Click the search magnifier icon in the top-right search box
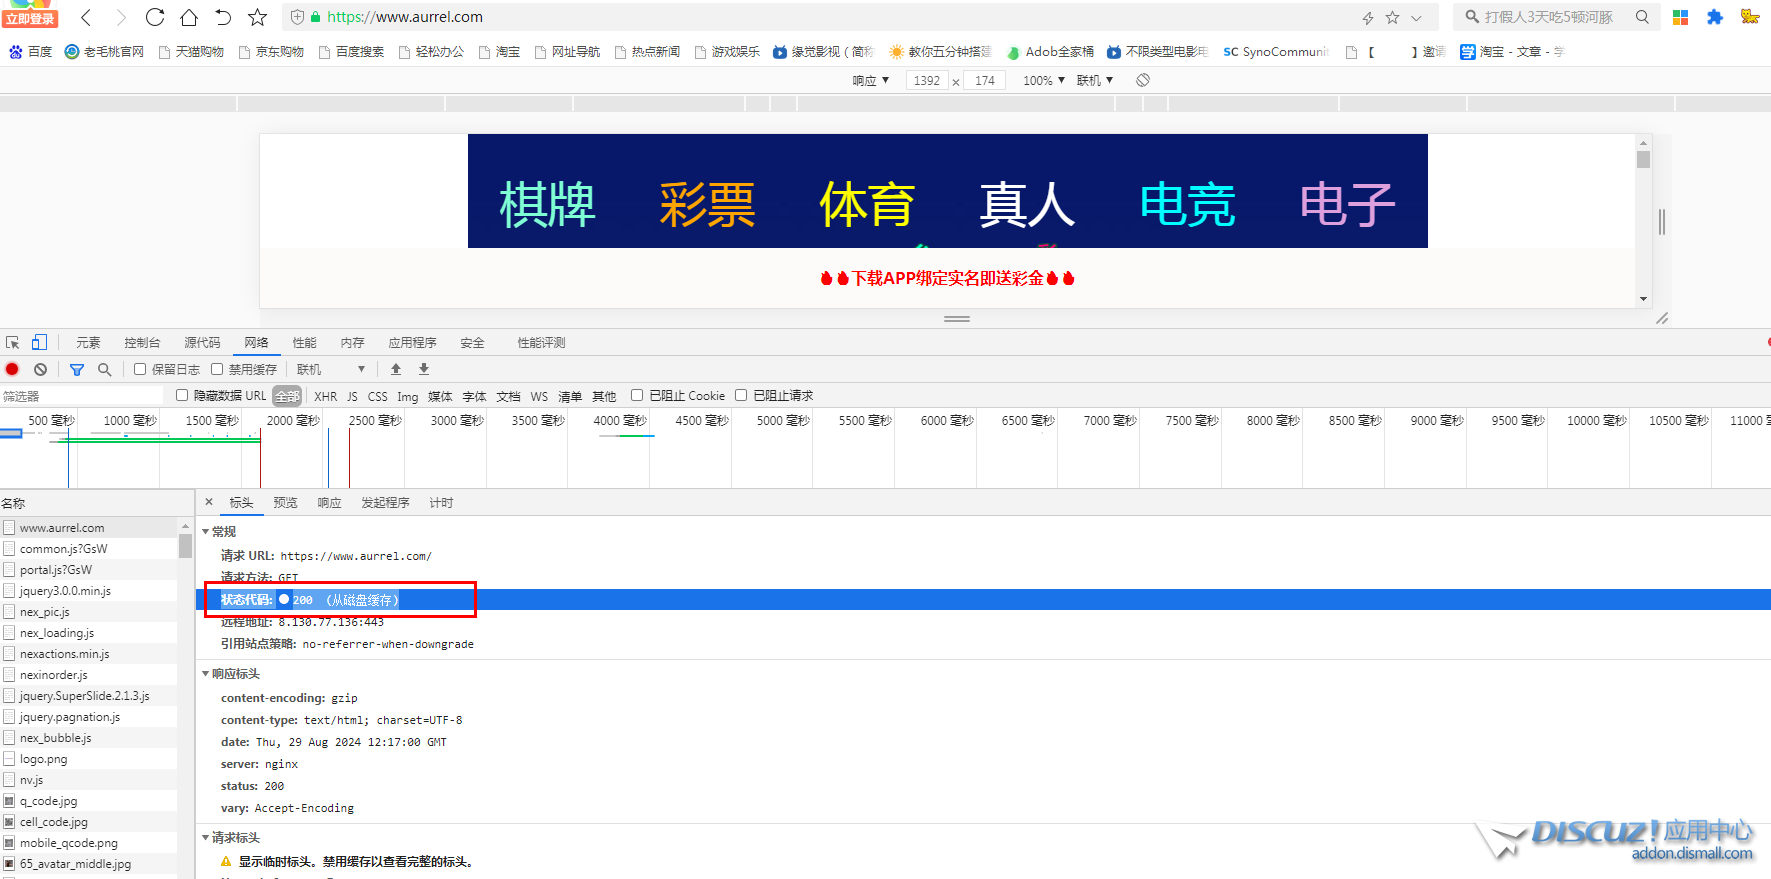Viewport: 1771px width, 879px height. tap(1642, 17)
